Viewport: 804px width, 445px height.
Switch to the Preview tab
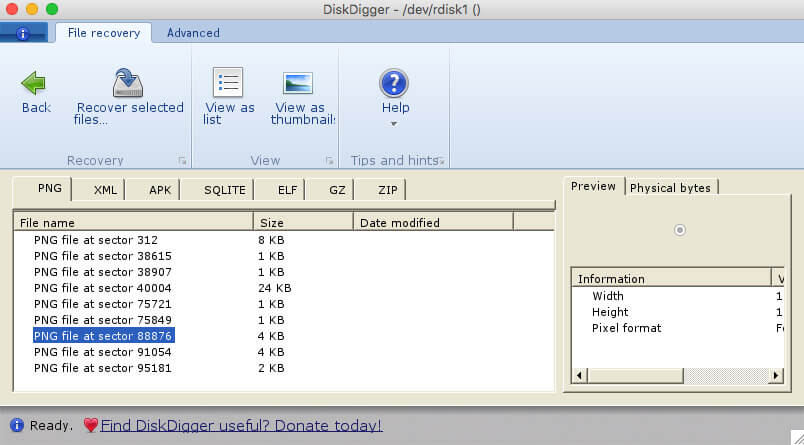pyautogui.click(x=593, y=186)
